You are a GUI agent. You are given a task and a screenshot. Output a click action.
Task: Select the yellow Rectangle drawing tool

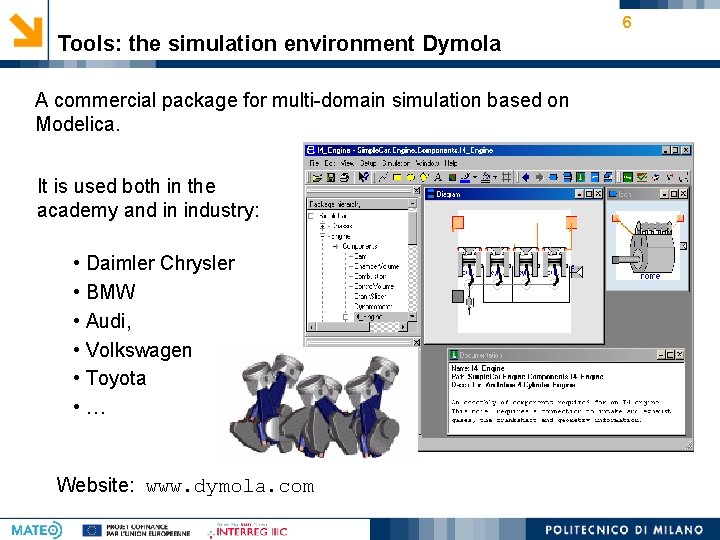pyautogui.click(x=397, y=177)
